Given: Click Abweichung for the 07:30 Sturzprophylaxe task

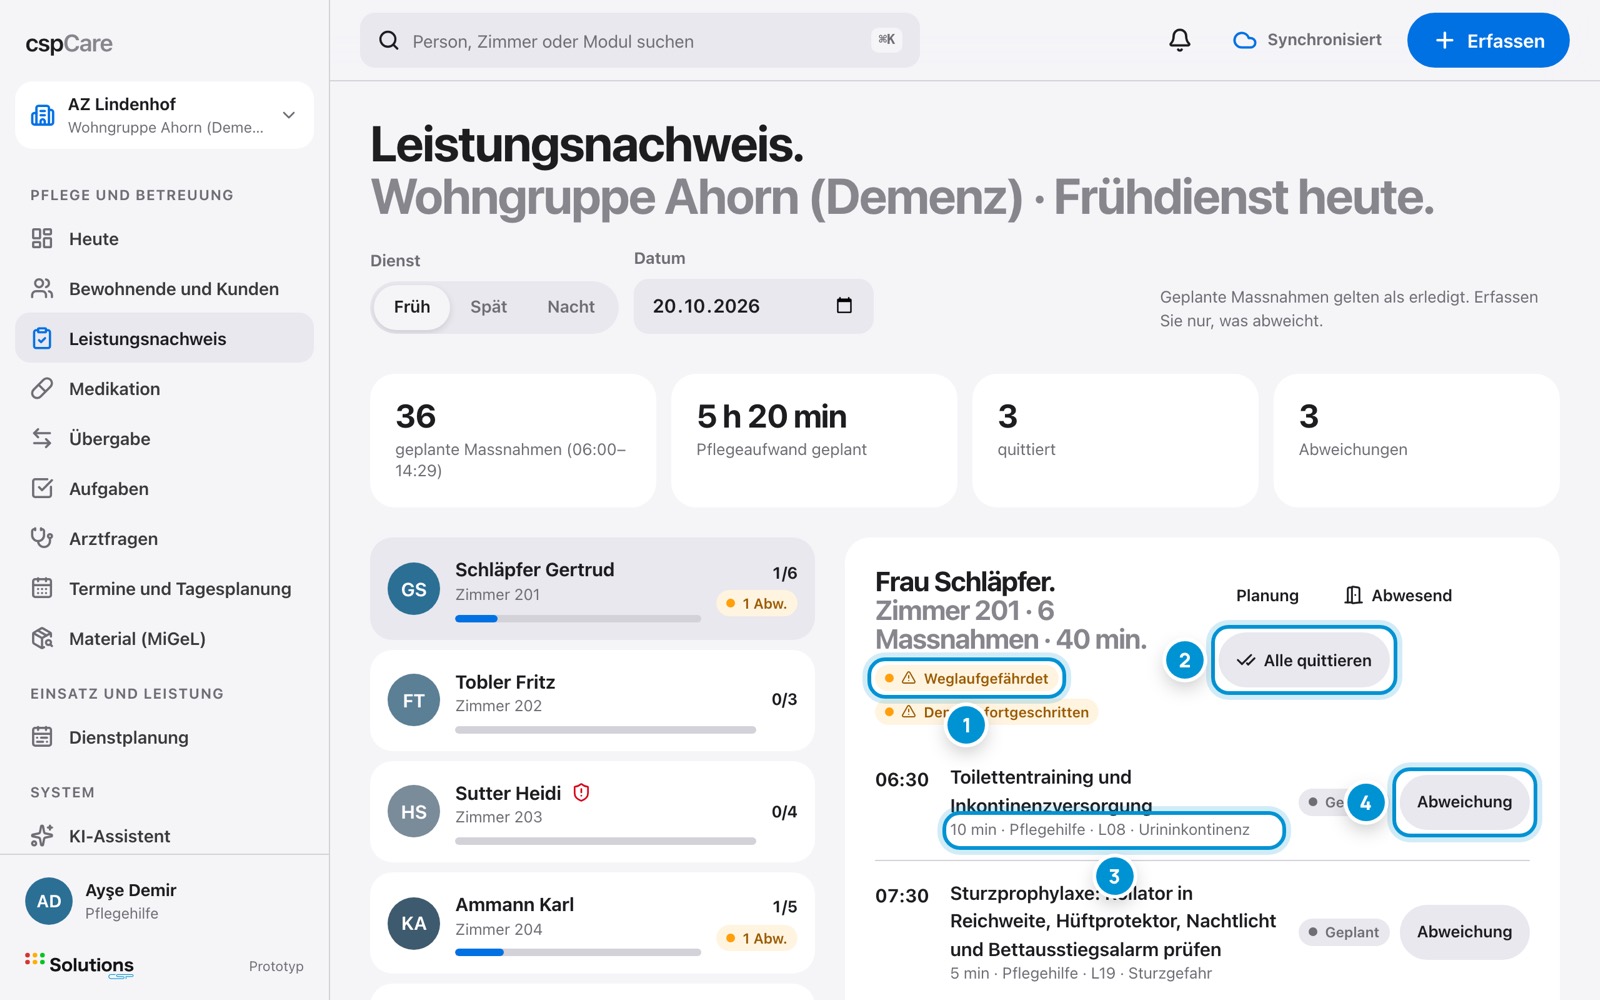Looking at the screenshot, I should click(x=1464, y=931).
